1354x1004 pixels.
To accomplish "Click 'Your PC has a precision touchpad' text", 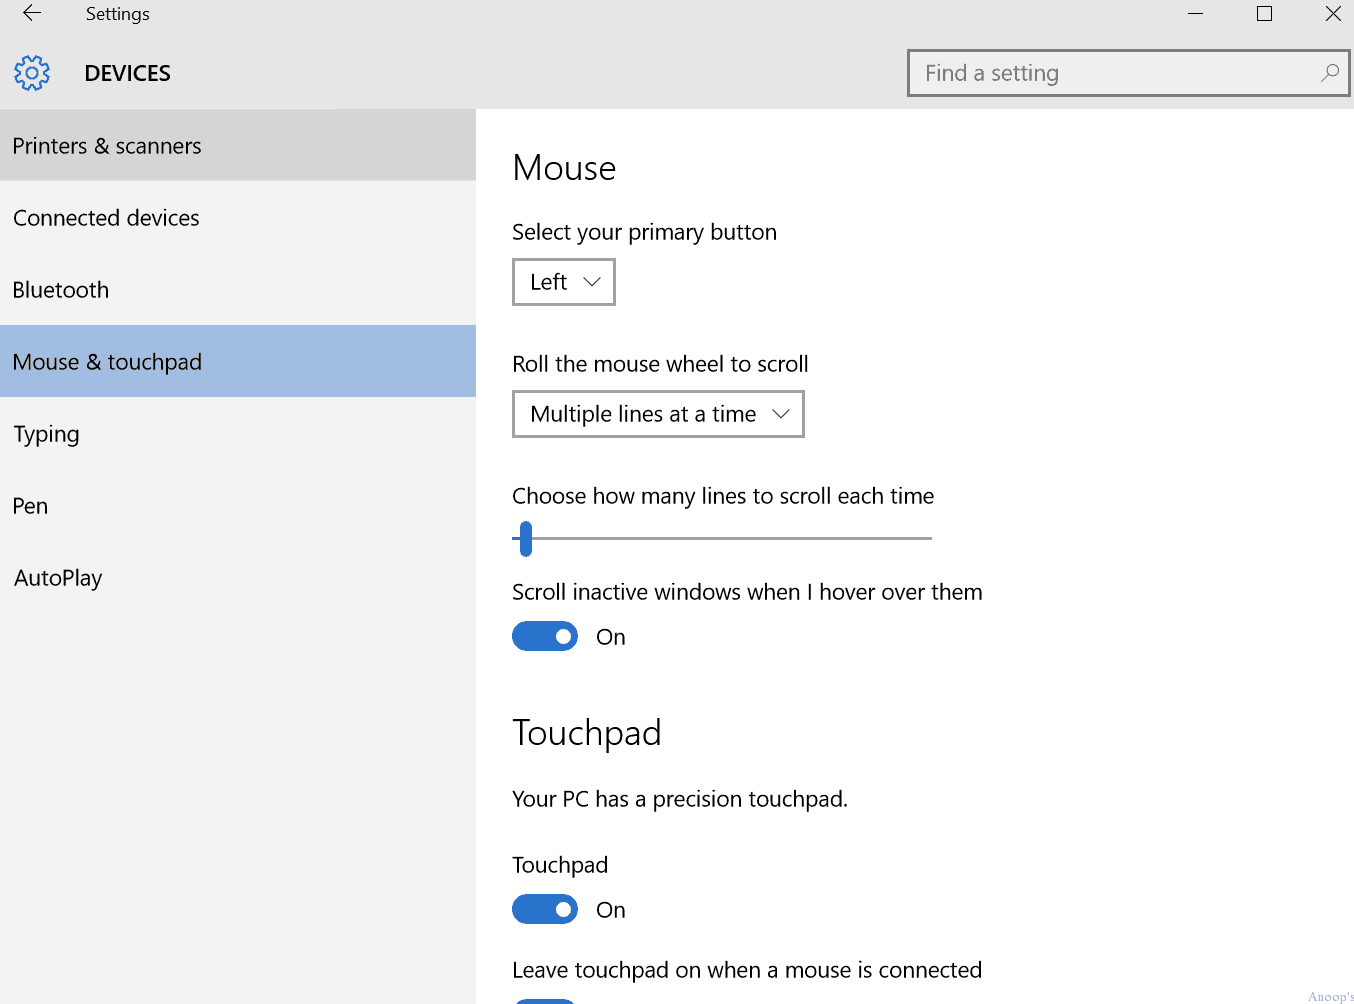I will point(680,799).
